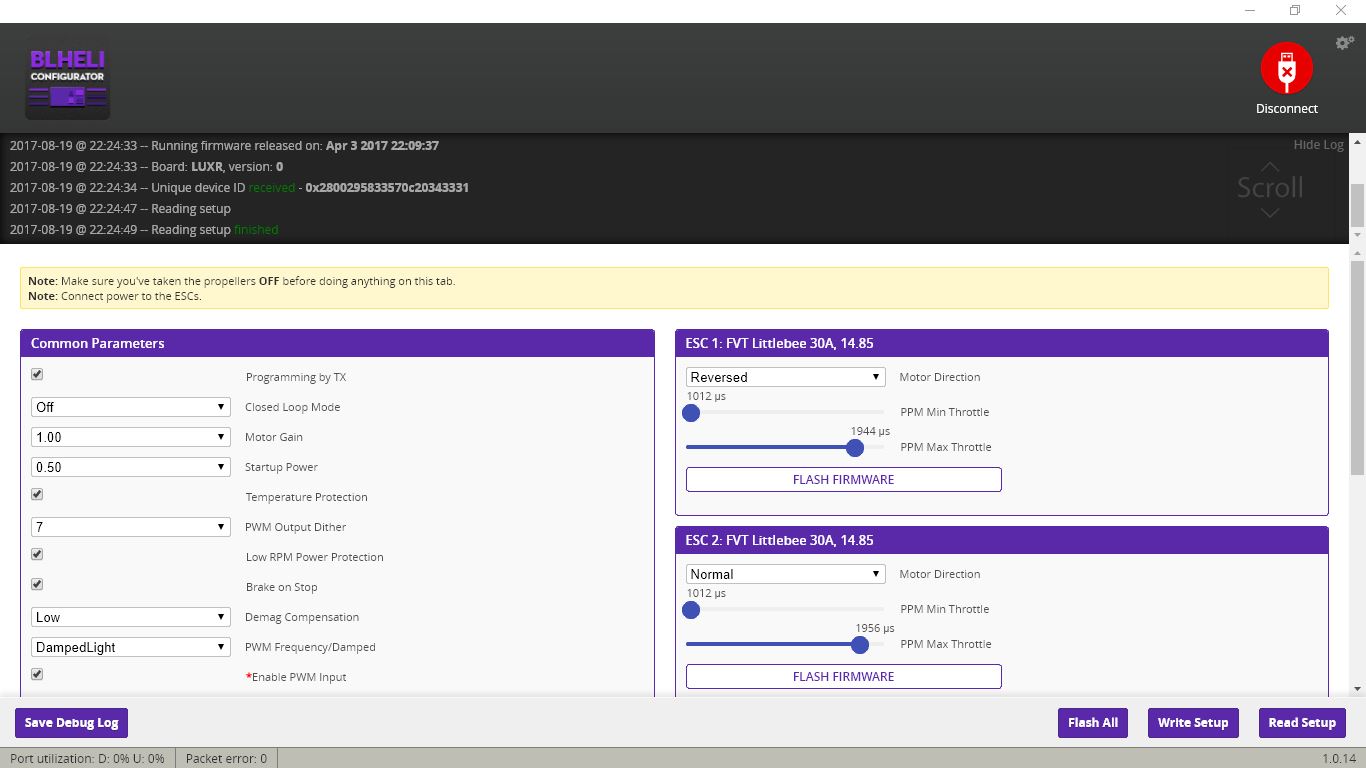
Task: Click ESC 2 PPM Max Throttle slider handle
Action: (860, 644)
